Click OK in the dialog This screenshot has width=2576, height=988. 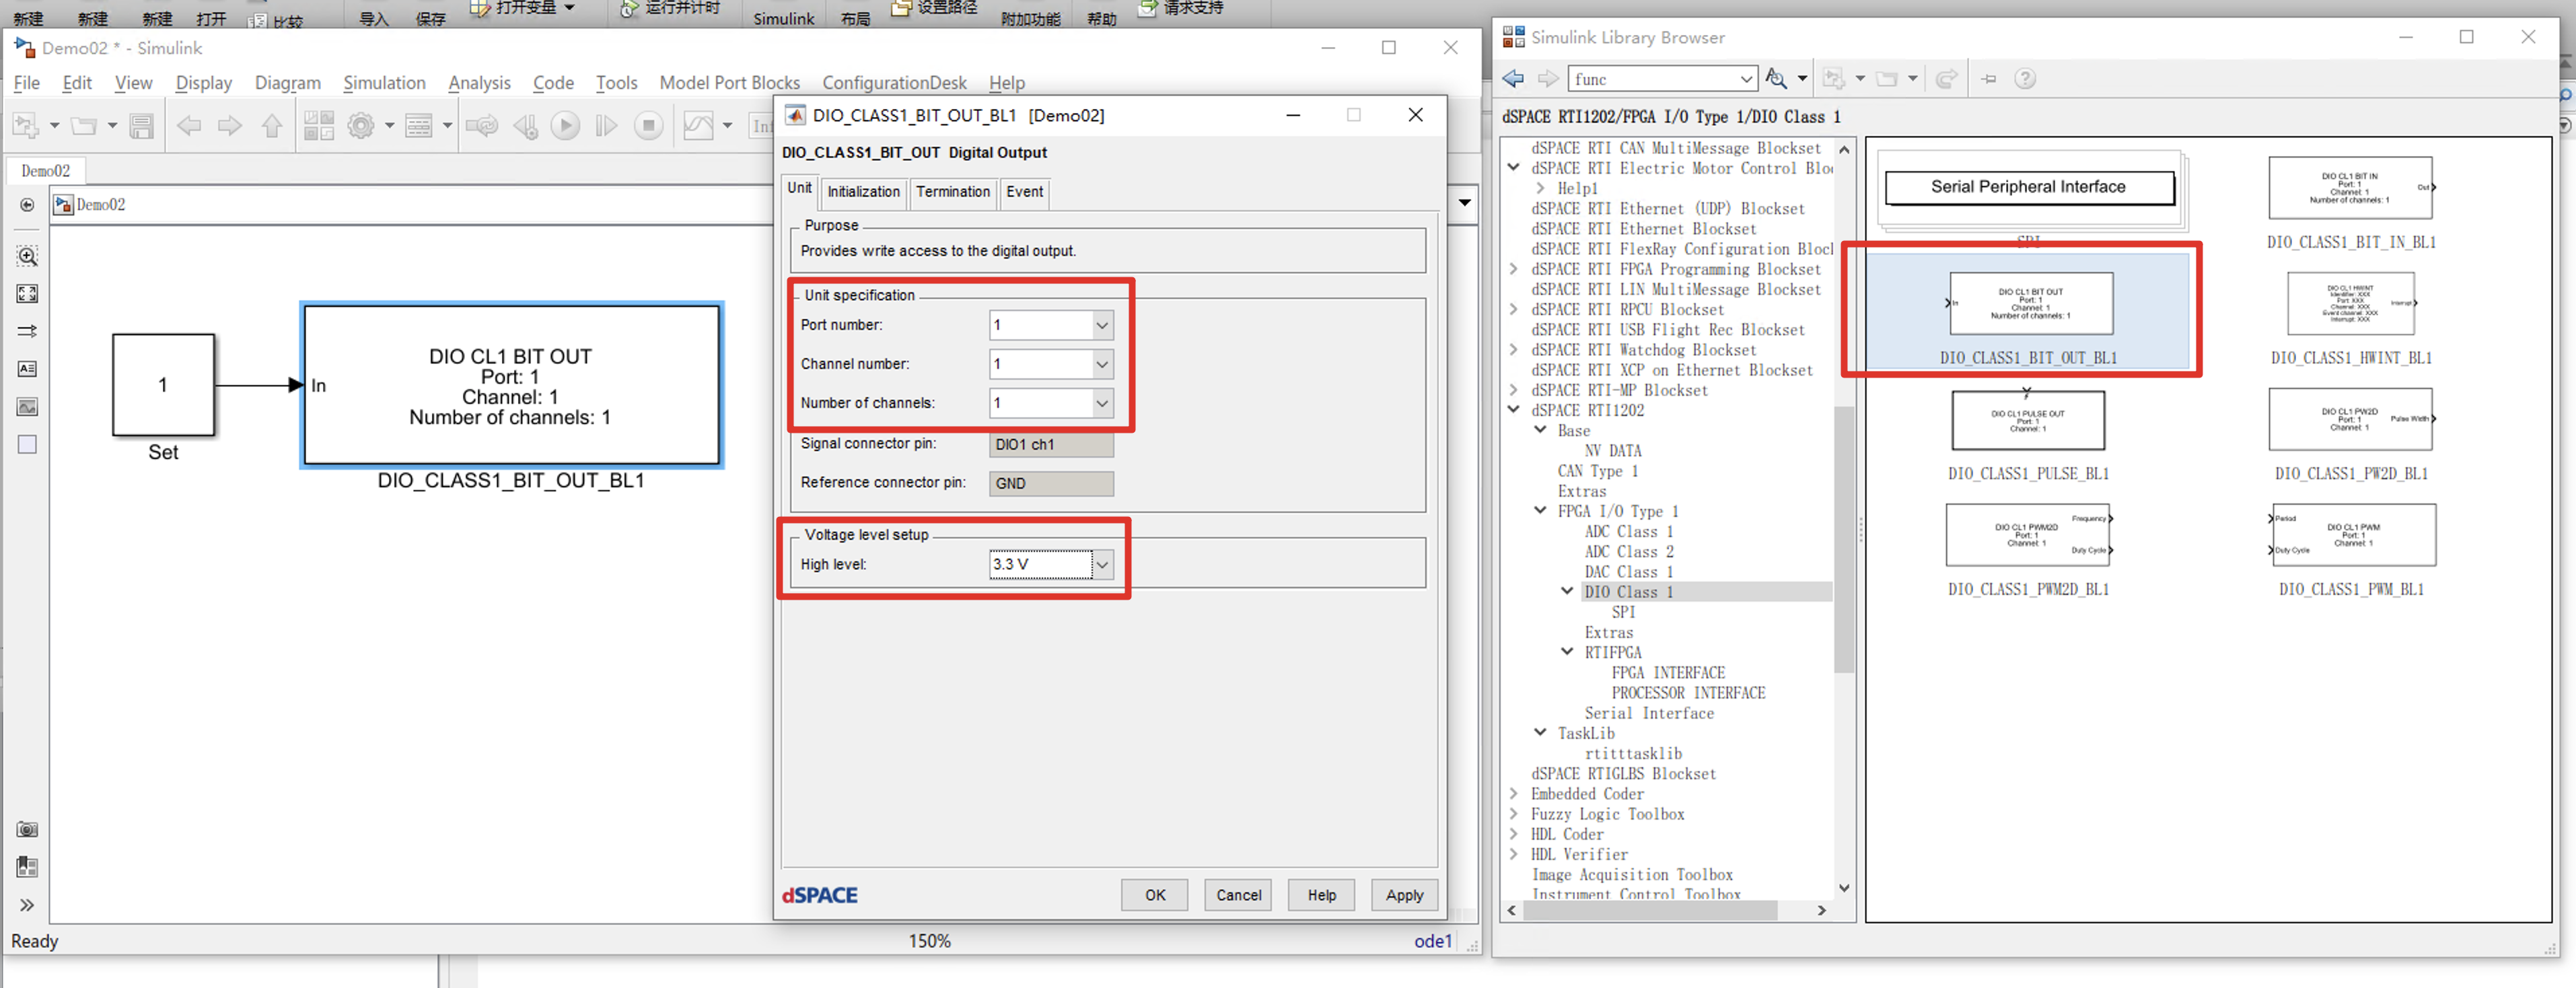(x=1155, y=895)
